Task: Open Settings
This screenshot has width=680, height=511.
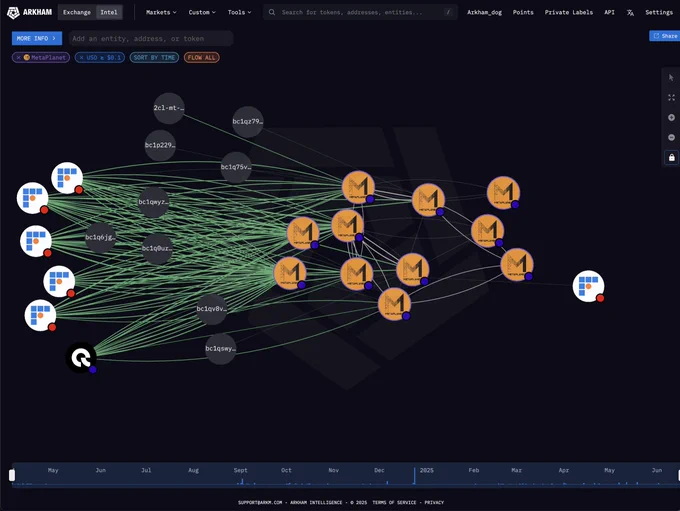Action: (x=659, y=12)
